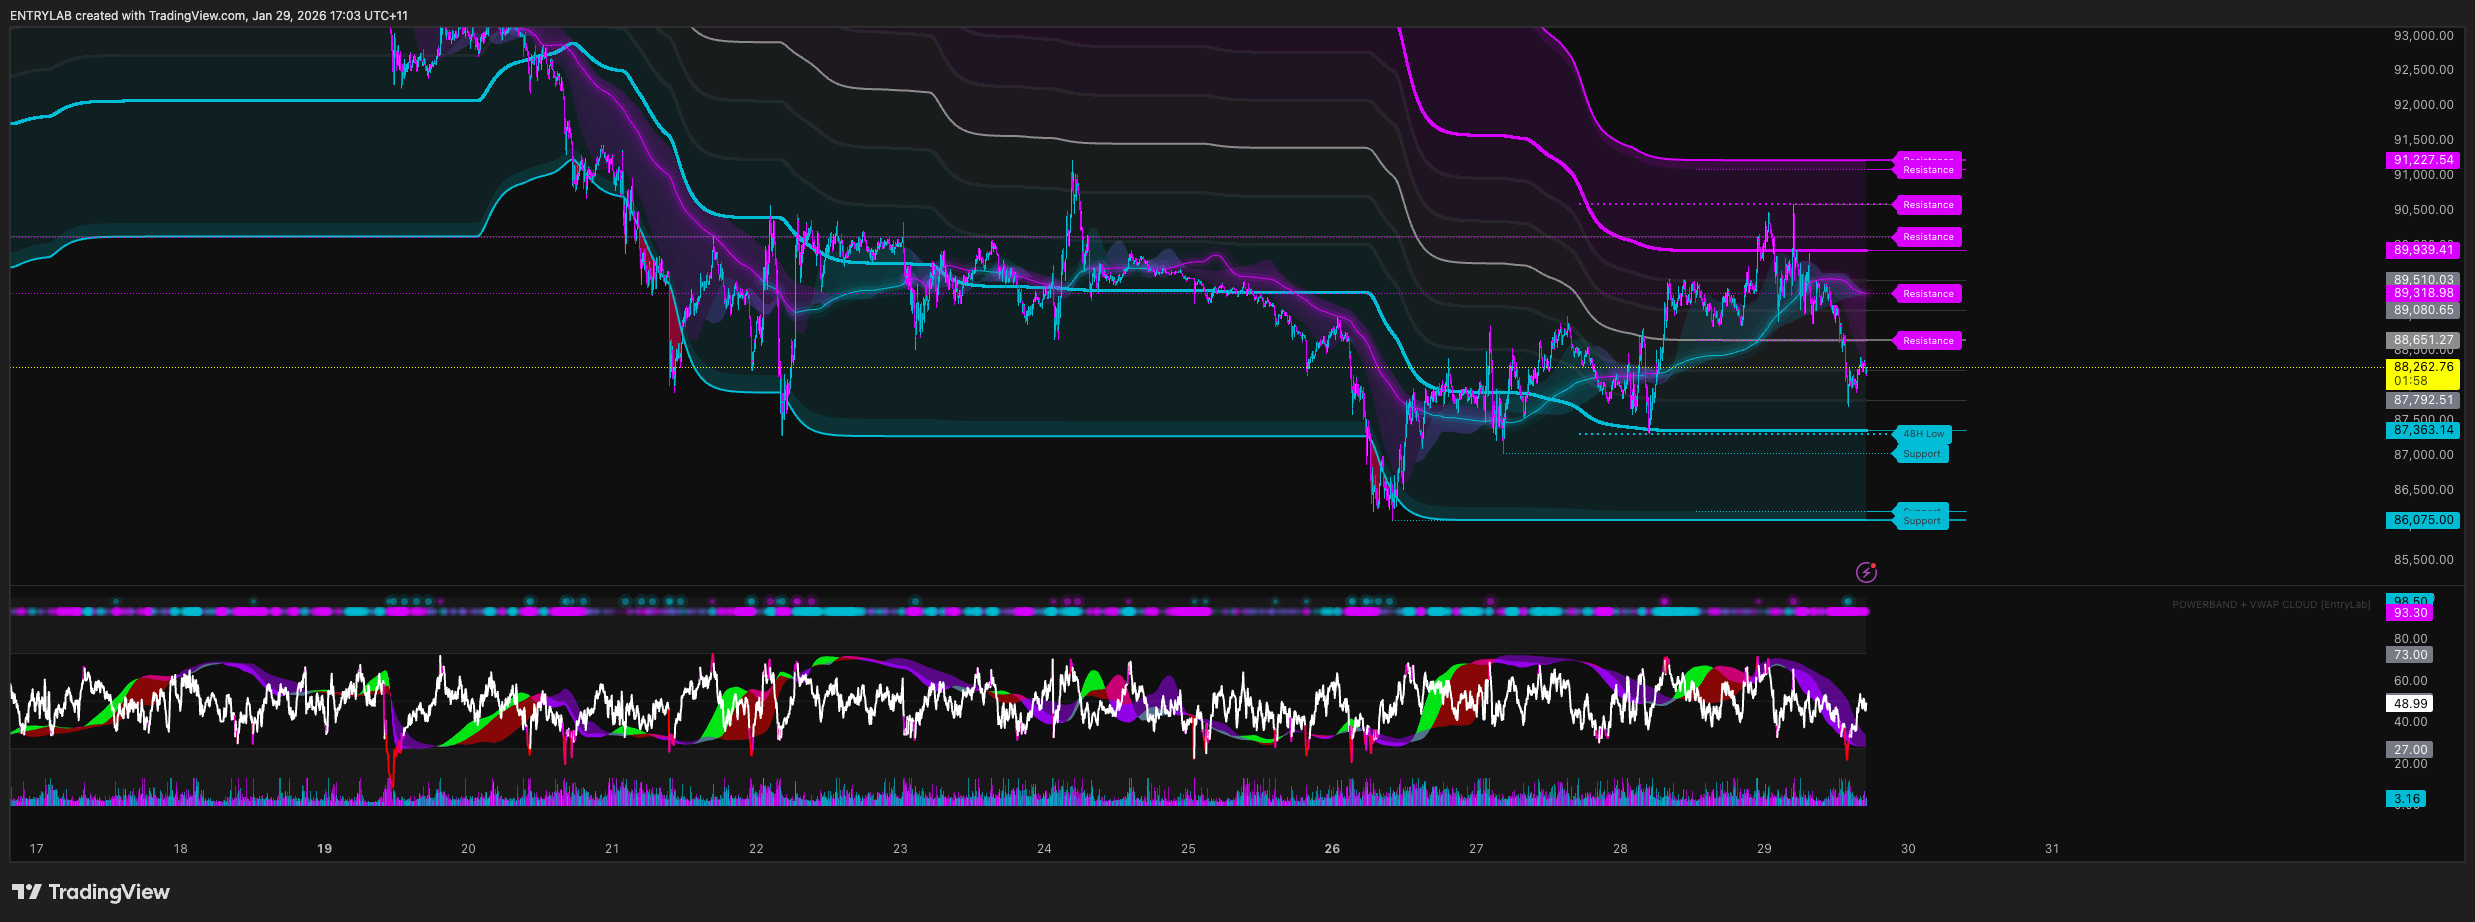Click the yellow current price label 88,262.76

(2422, 373)
